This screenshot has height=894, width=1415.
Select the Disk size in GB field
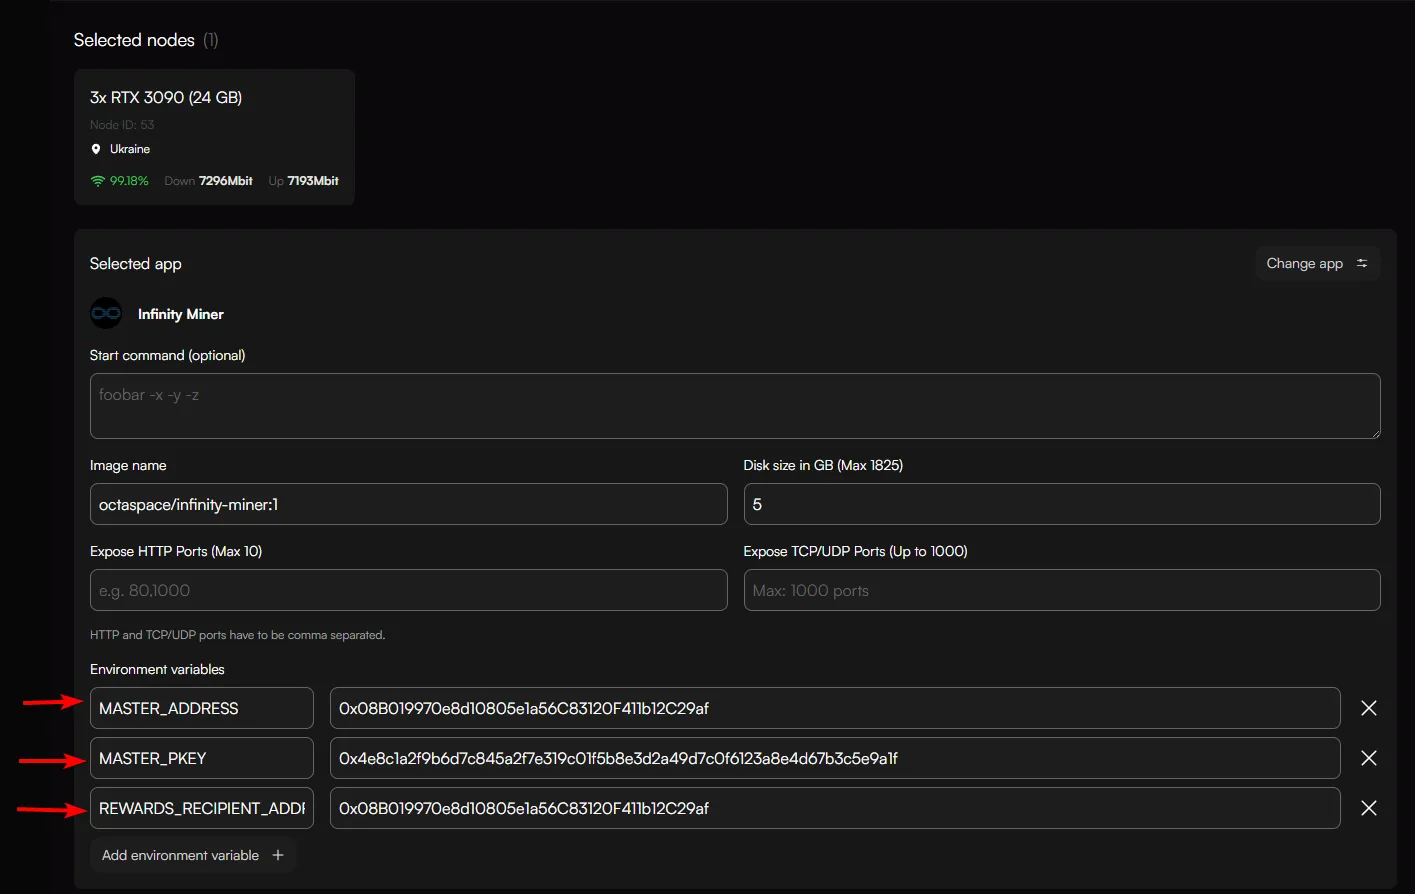pos(1062,504)
